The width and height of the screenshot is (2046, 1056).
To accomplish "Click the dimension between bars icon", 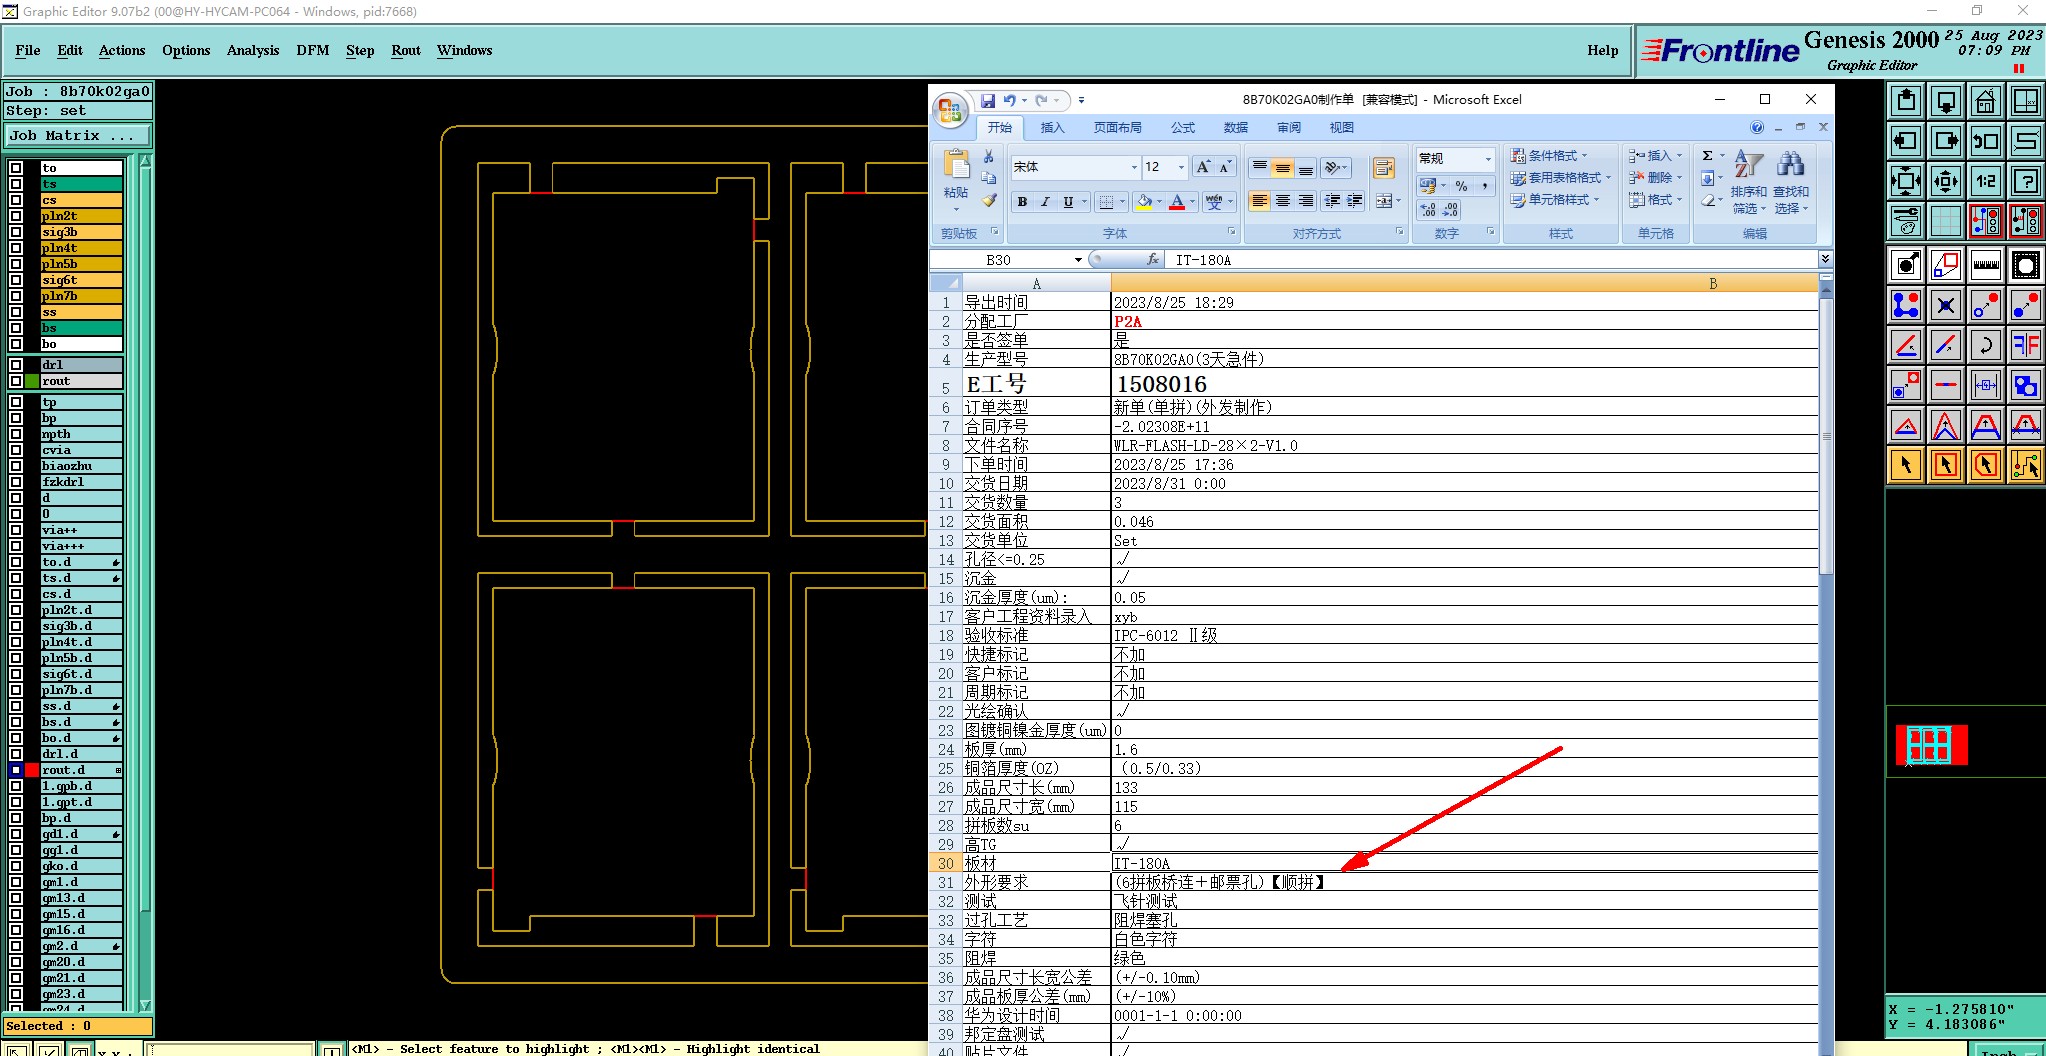I will 1986,385.
